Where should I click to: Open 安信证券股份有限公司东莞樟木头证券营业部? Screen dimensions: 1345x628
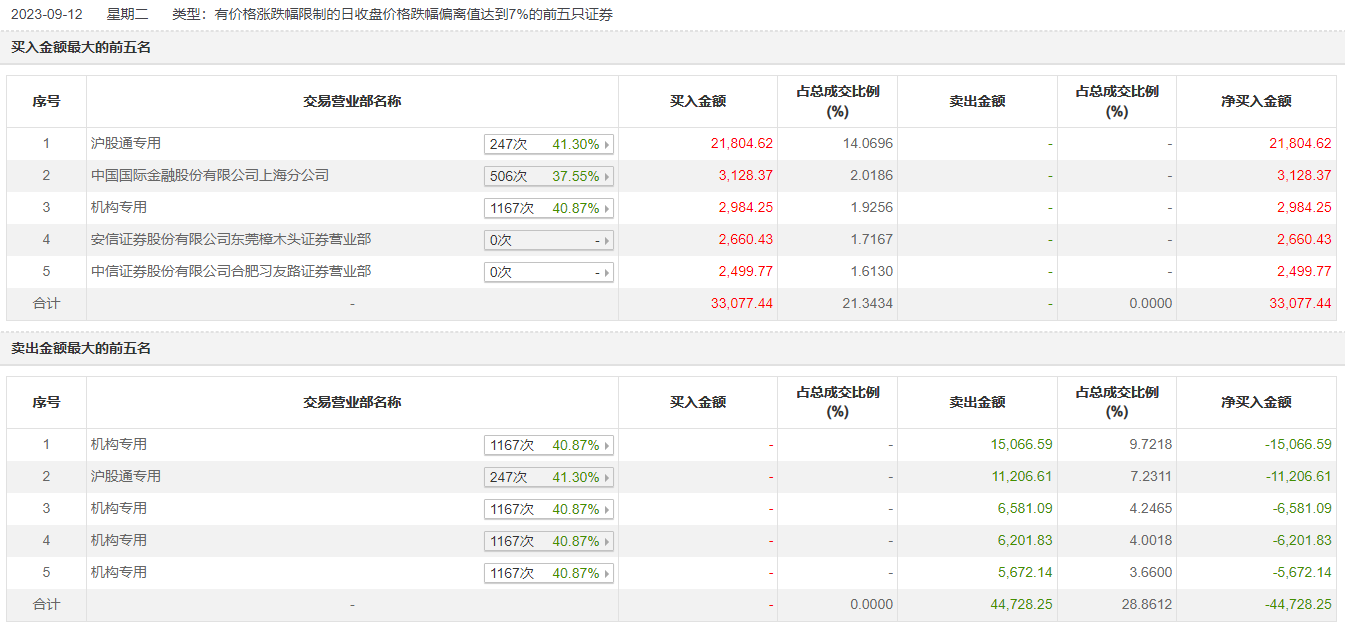pos(231,239)
